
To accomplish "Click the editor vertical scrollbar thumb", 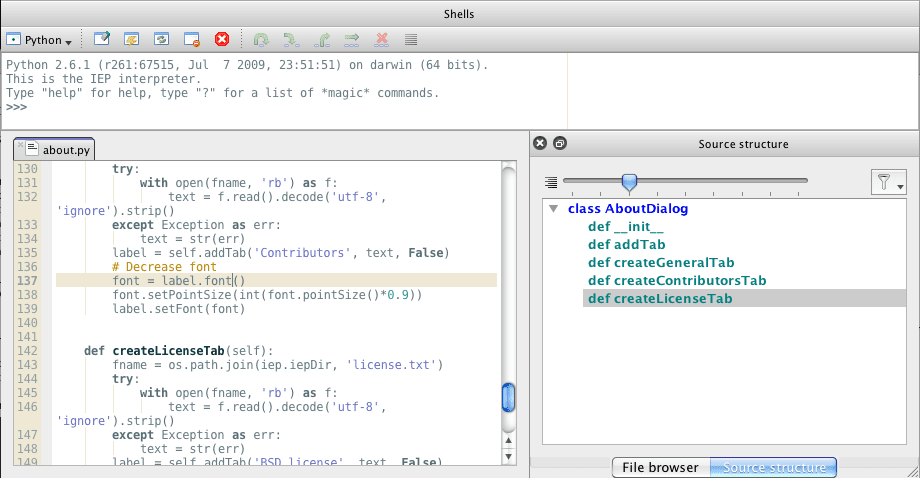I will point(508,398).
